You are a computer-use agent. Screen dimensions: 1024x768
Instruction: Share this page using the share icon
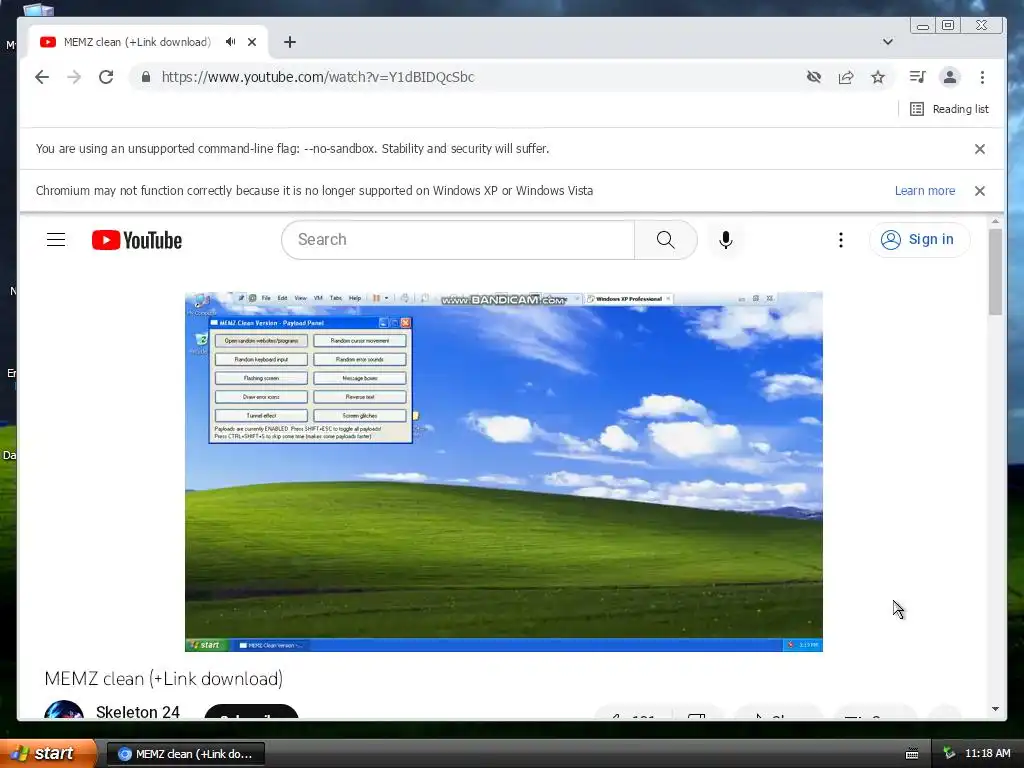tap(846, 77)
